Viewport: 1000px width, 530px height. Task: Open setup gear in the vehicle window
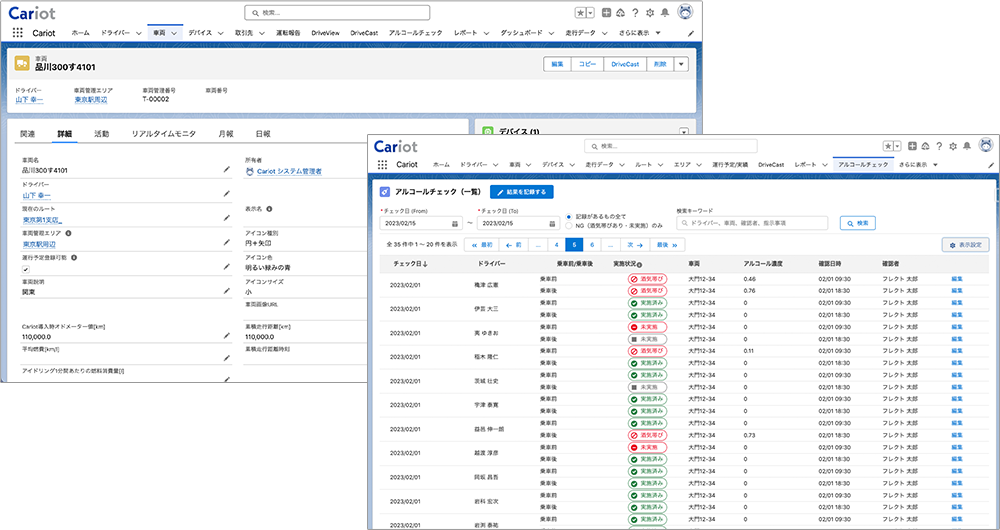tap(650, 13)
